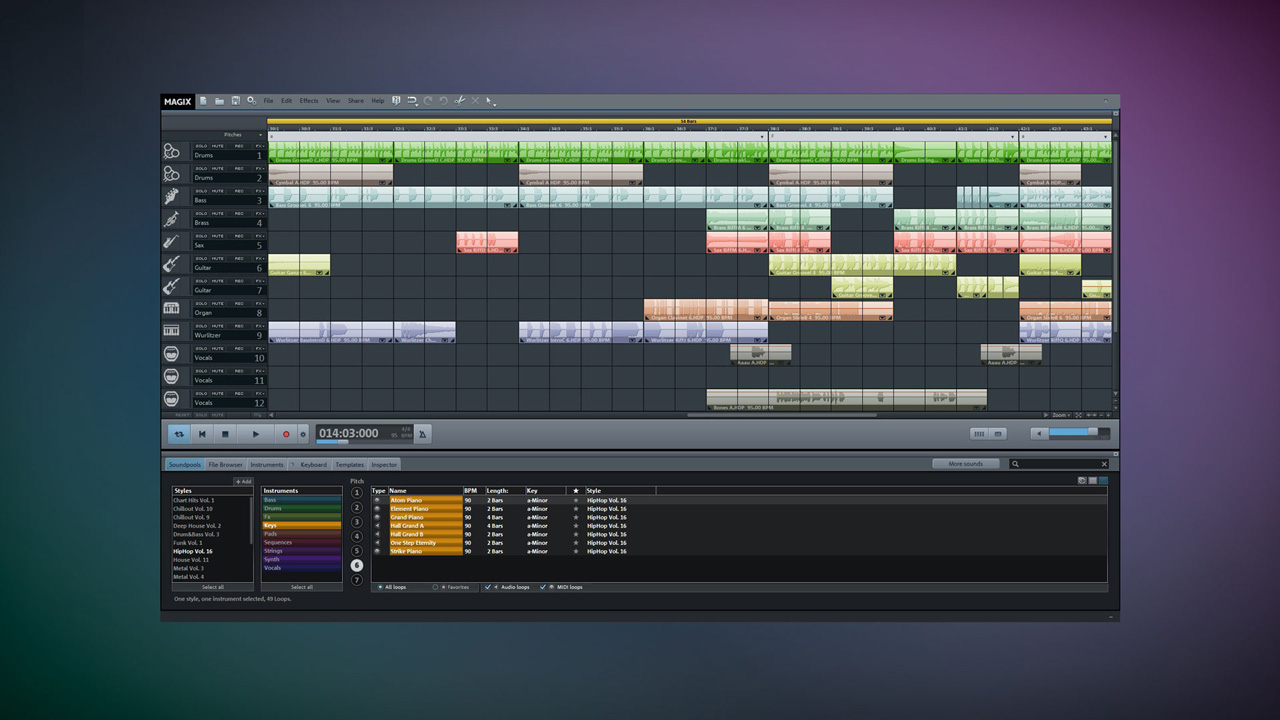Mute the Bass track
This screenshot has height=720, width=1280.
[x=218, y=189]
